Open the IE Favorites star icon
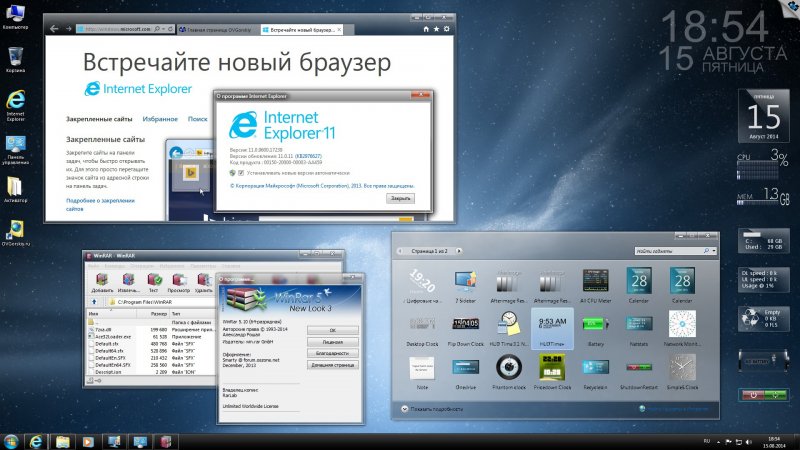Viewport: 800px width, 450px height. [436, 29]
